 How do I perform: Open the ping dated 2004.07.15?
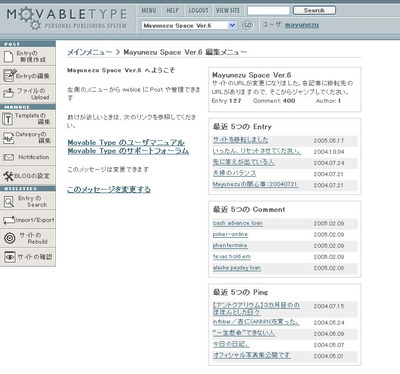click(x=256, y=309)
